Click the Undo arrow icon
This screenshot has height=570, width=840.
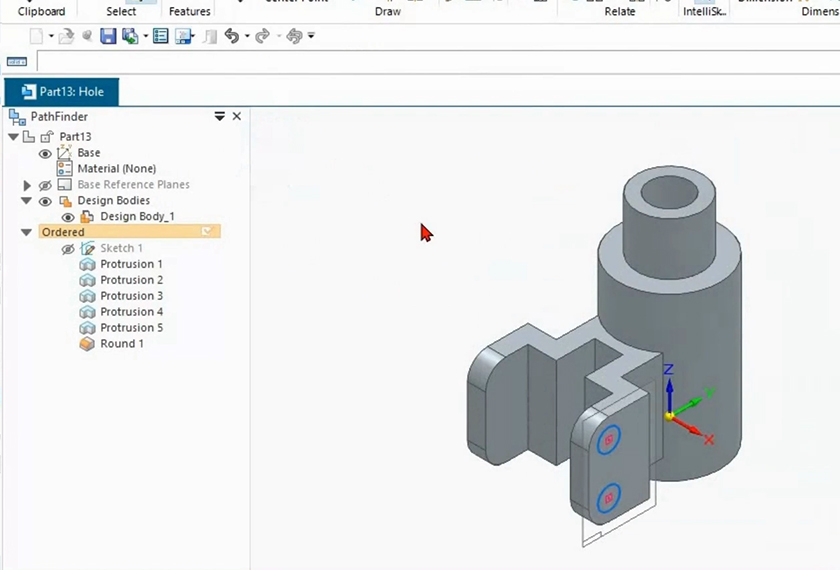[232, 36]
